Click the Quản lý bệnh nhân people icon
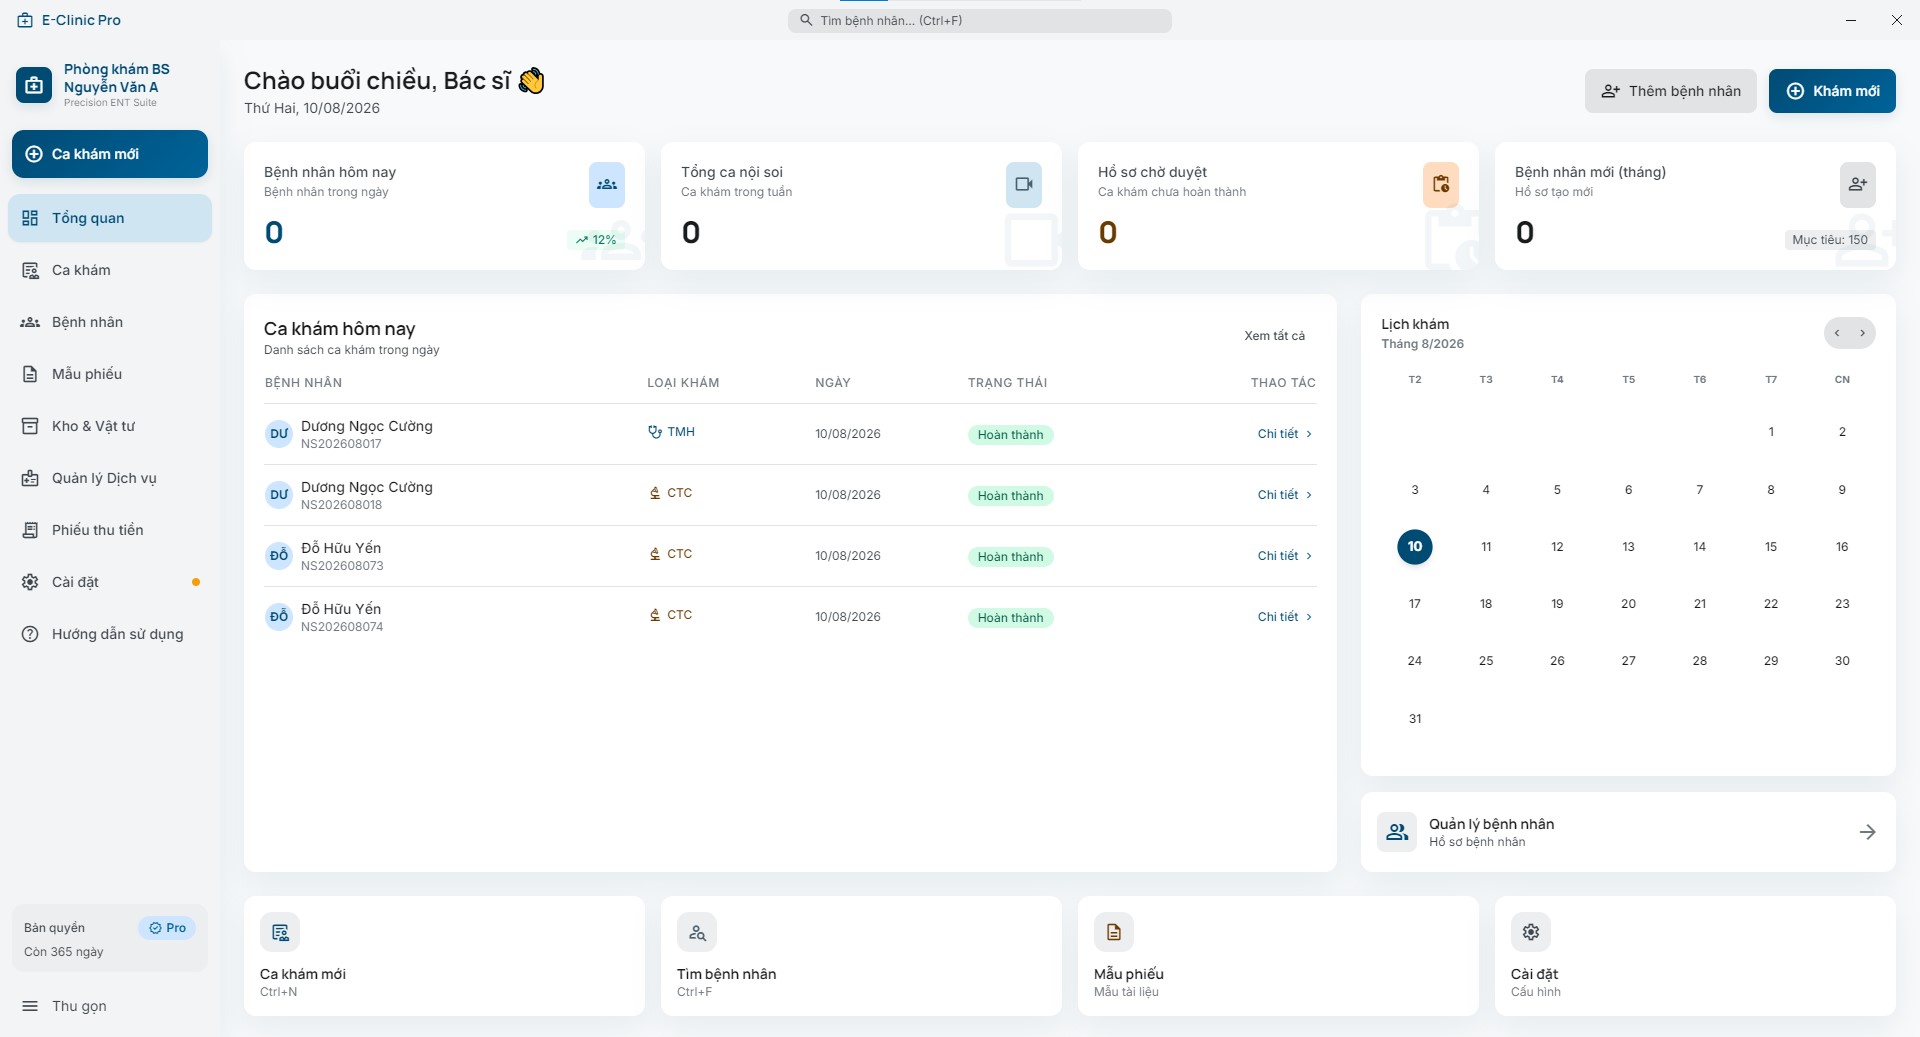 click(x=1397, y=832)
